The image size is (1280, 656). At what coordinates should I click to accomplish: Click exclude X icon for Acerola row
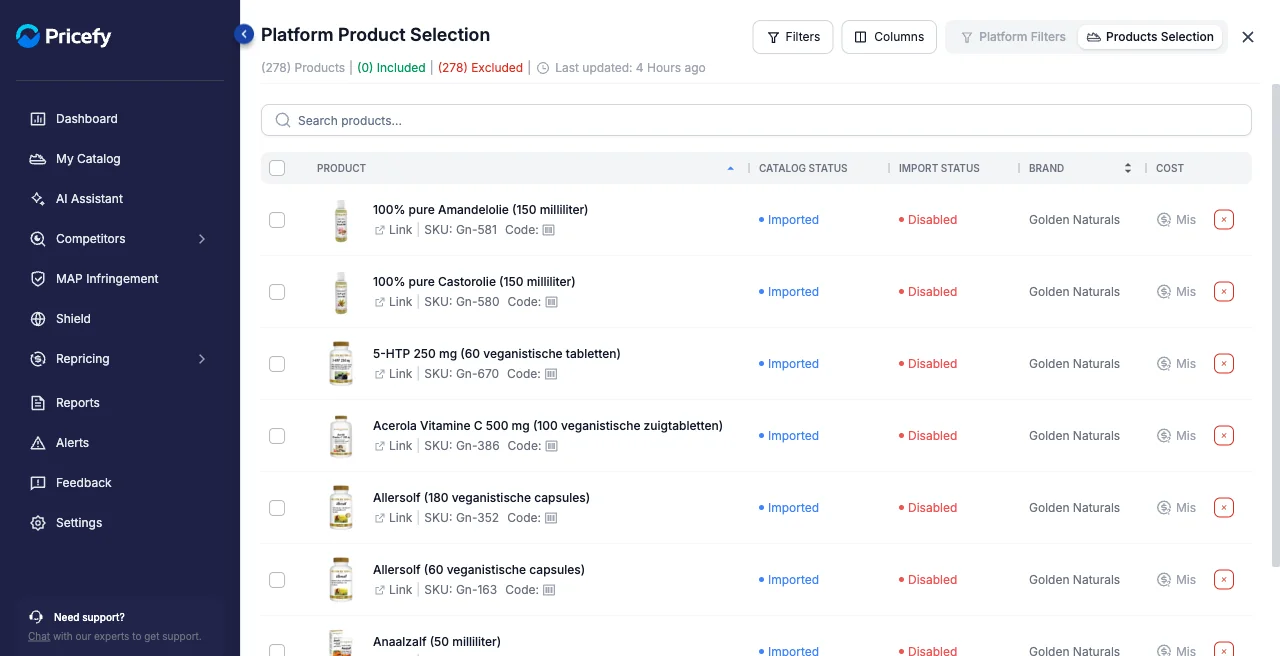[x=1224, y=436]
